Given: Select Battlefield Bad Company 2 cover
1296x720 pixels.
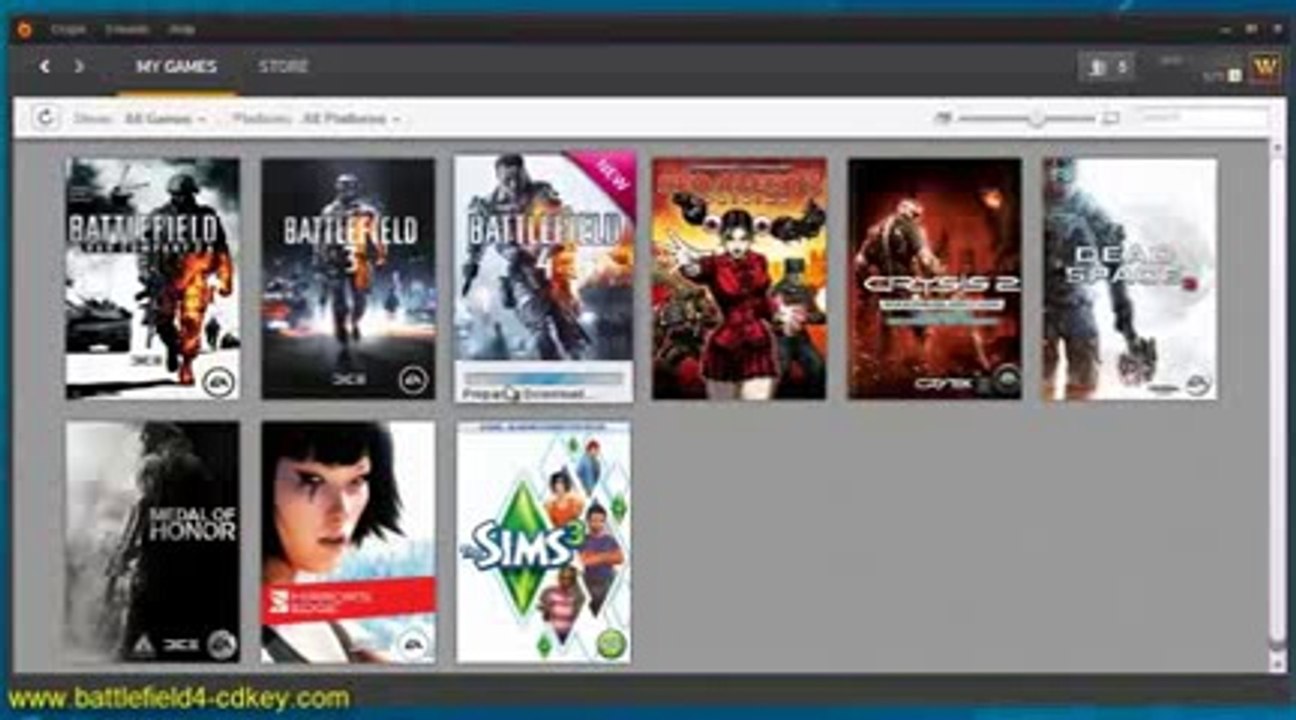Looking at the screenshot, I should pyautogui.click(x=153, y=278).
